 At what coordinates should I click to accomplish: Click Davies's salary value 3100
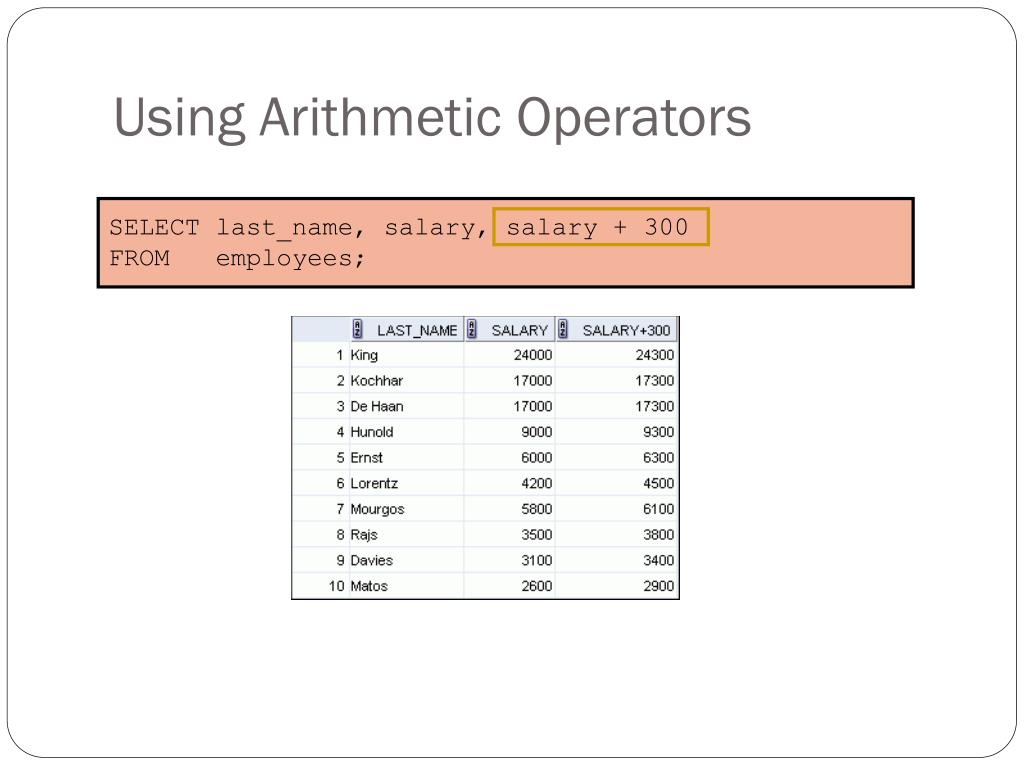536,560
